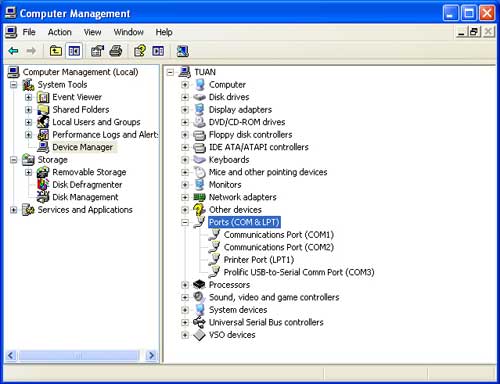The width and height of the screenshot is (500, 384).
Task: Click the Shared Folders icon
Action: click(43, 110)
